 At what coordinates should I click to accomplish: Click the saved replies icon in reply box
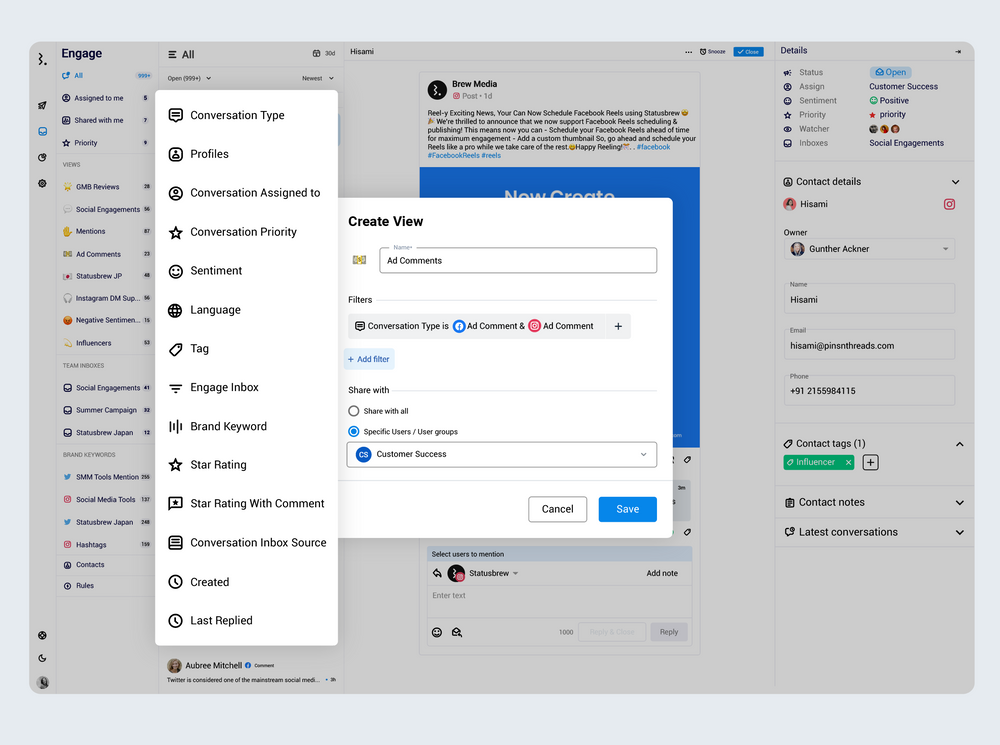[x=457, y=632]
